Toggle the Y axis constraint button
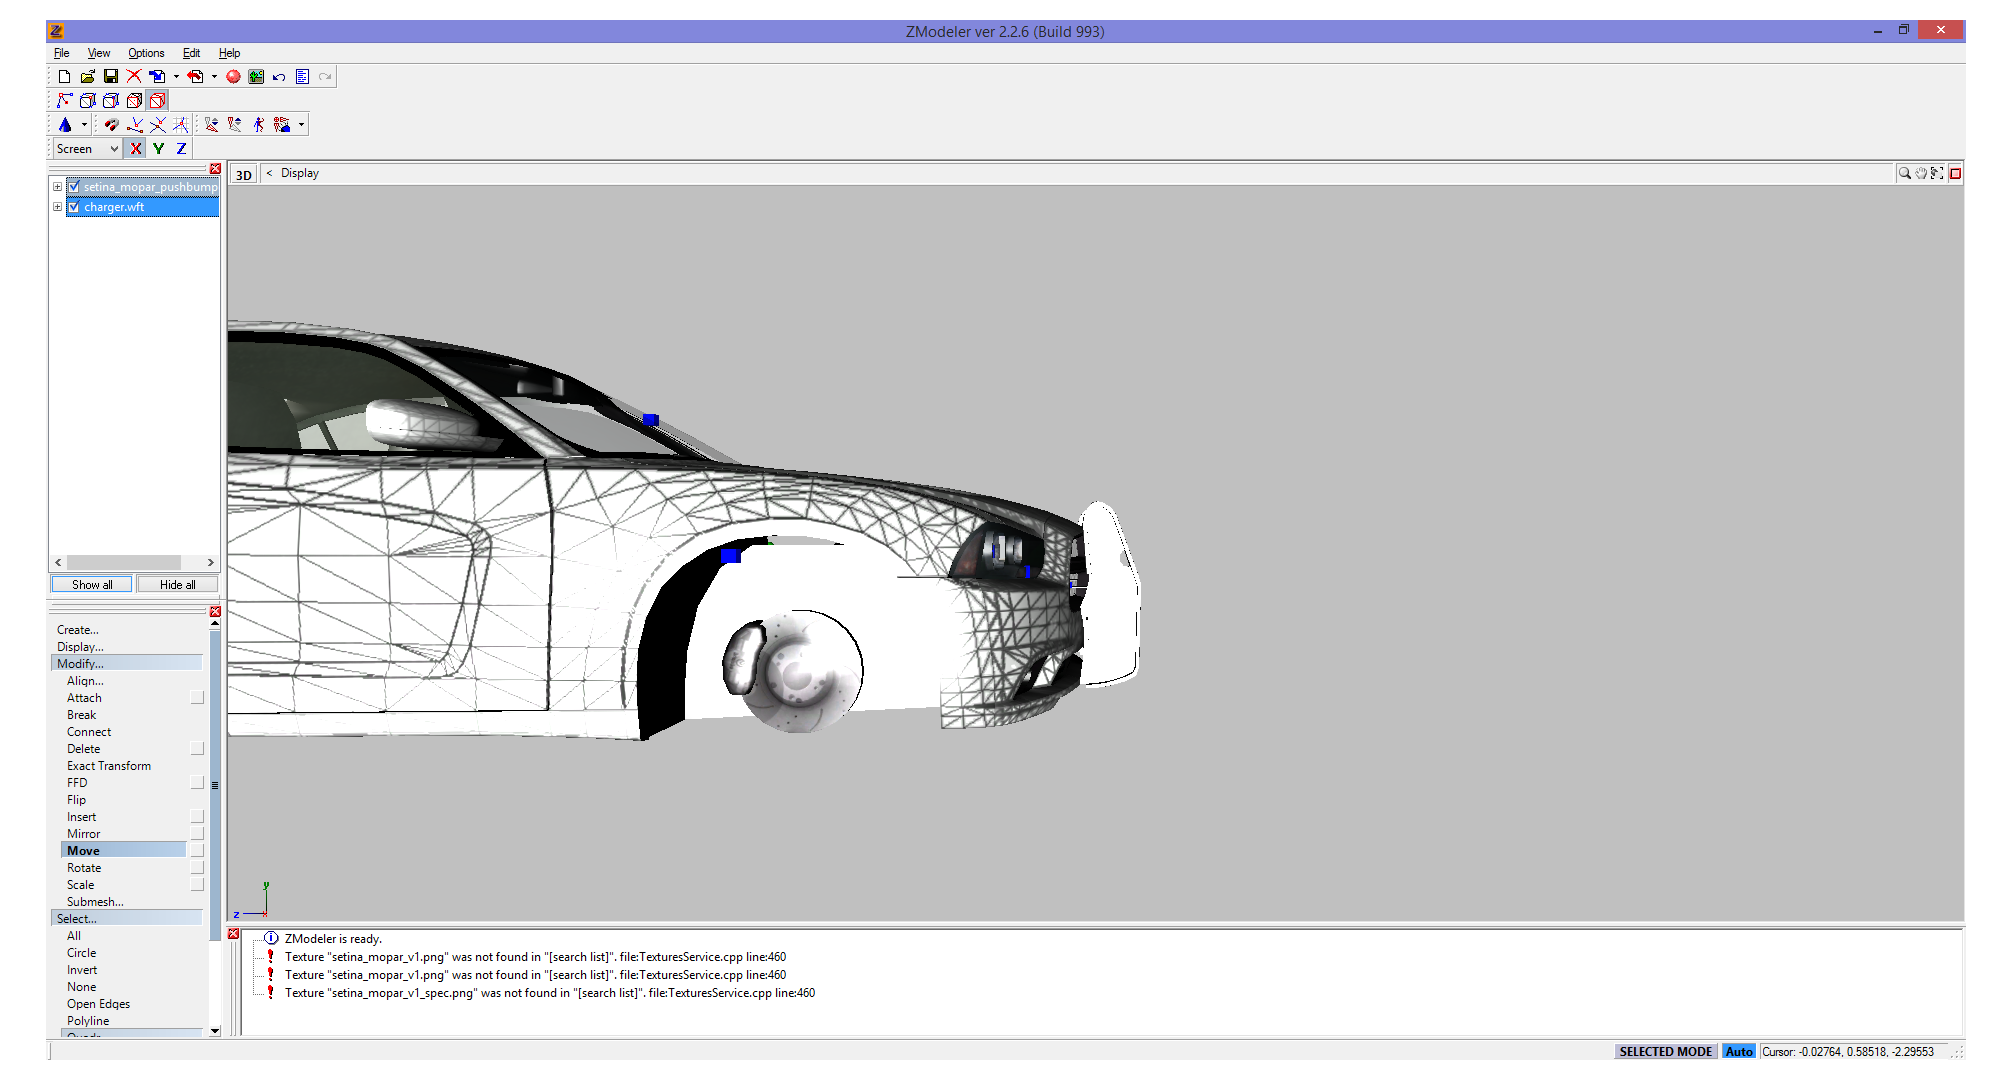 pos(158,148)
